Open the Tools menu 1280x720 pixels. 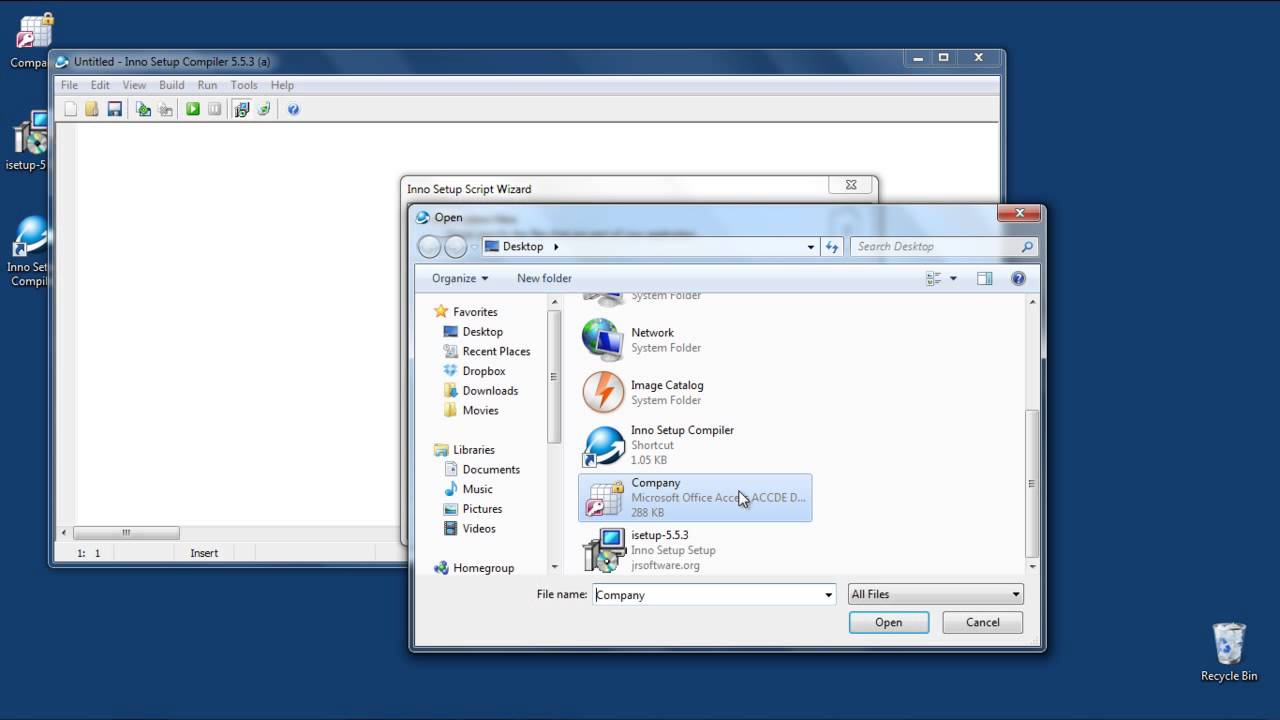[244, 85]
